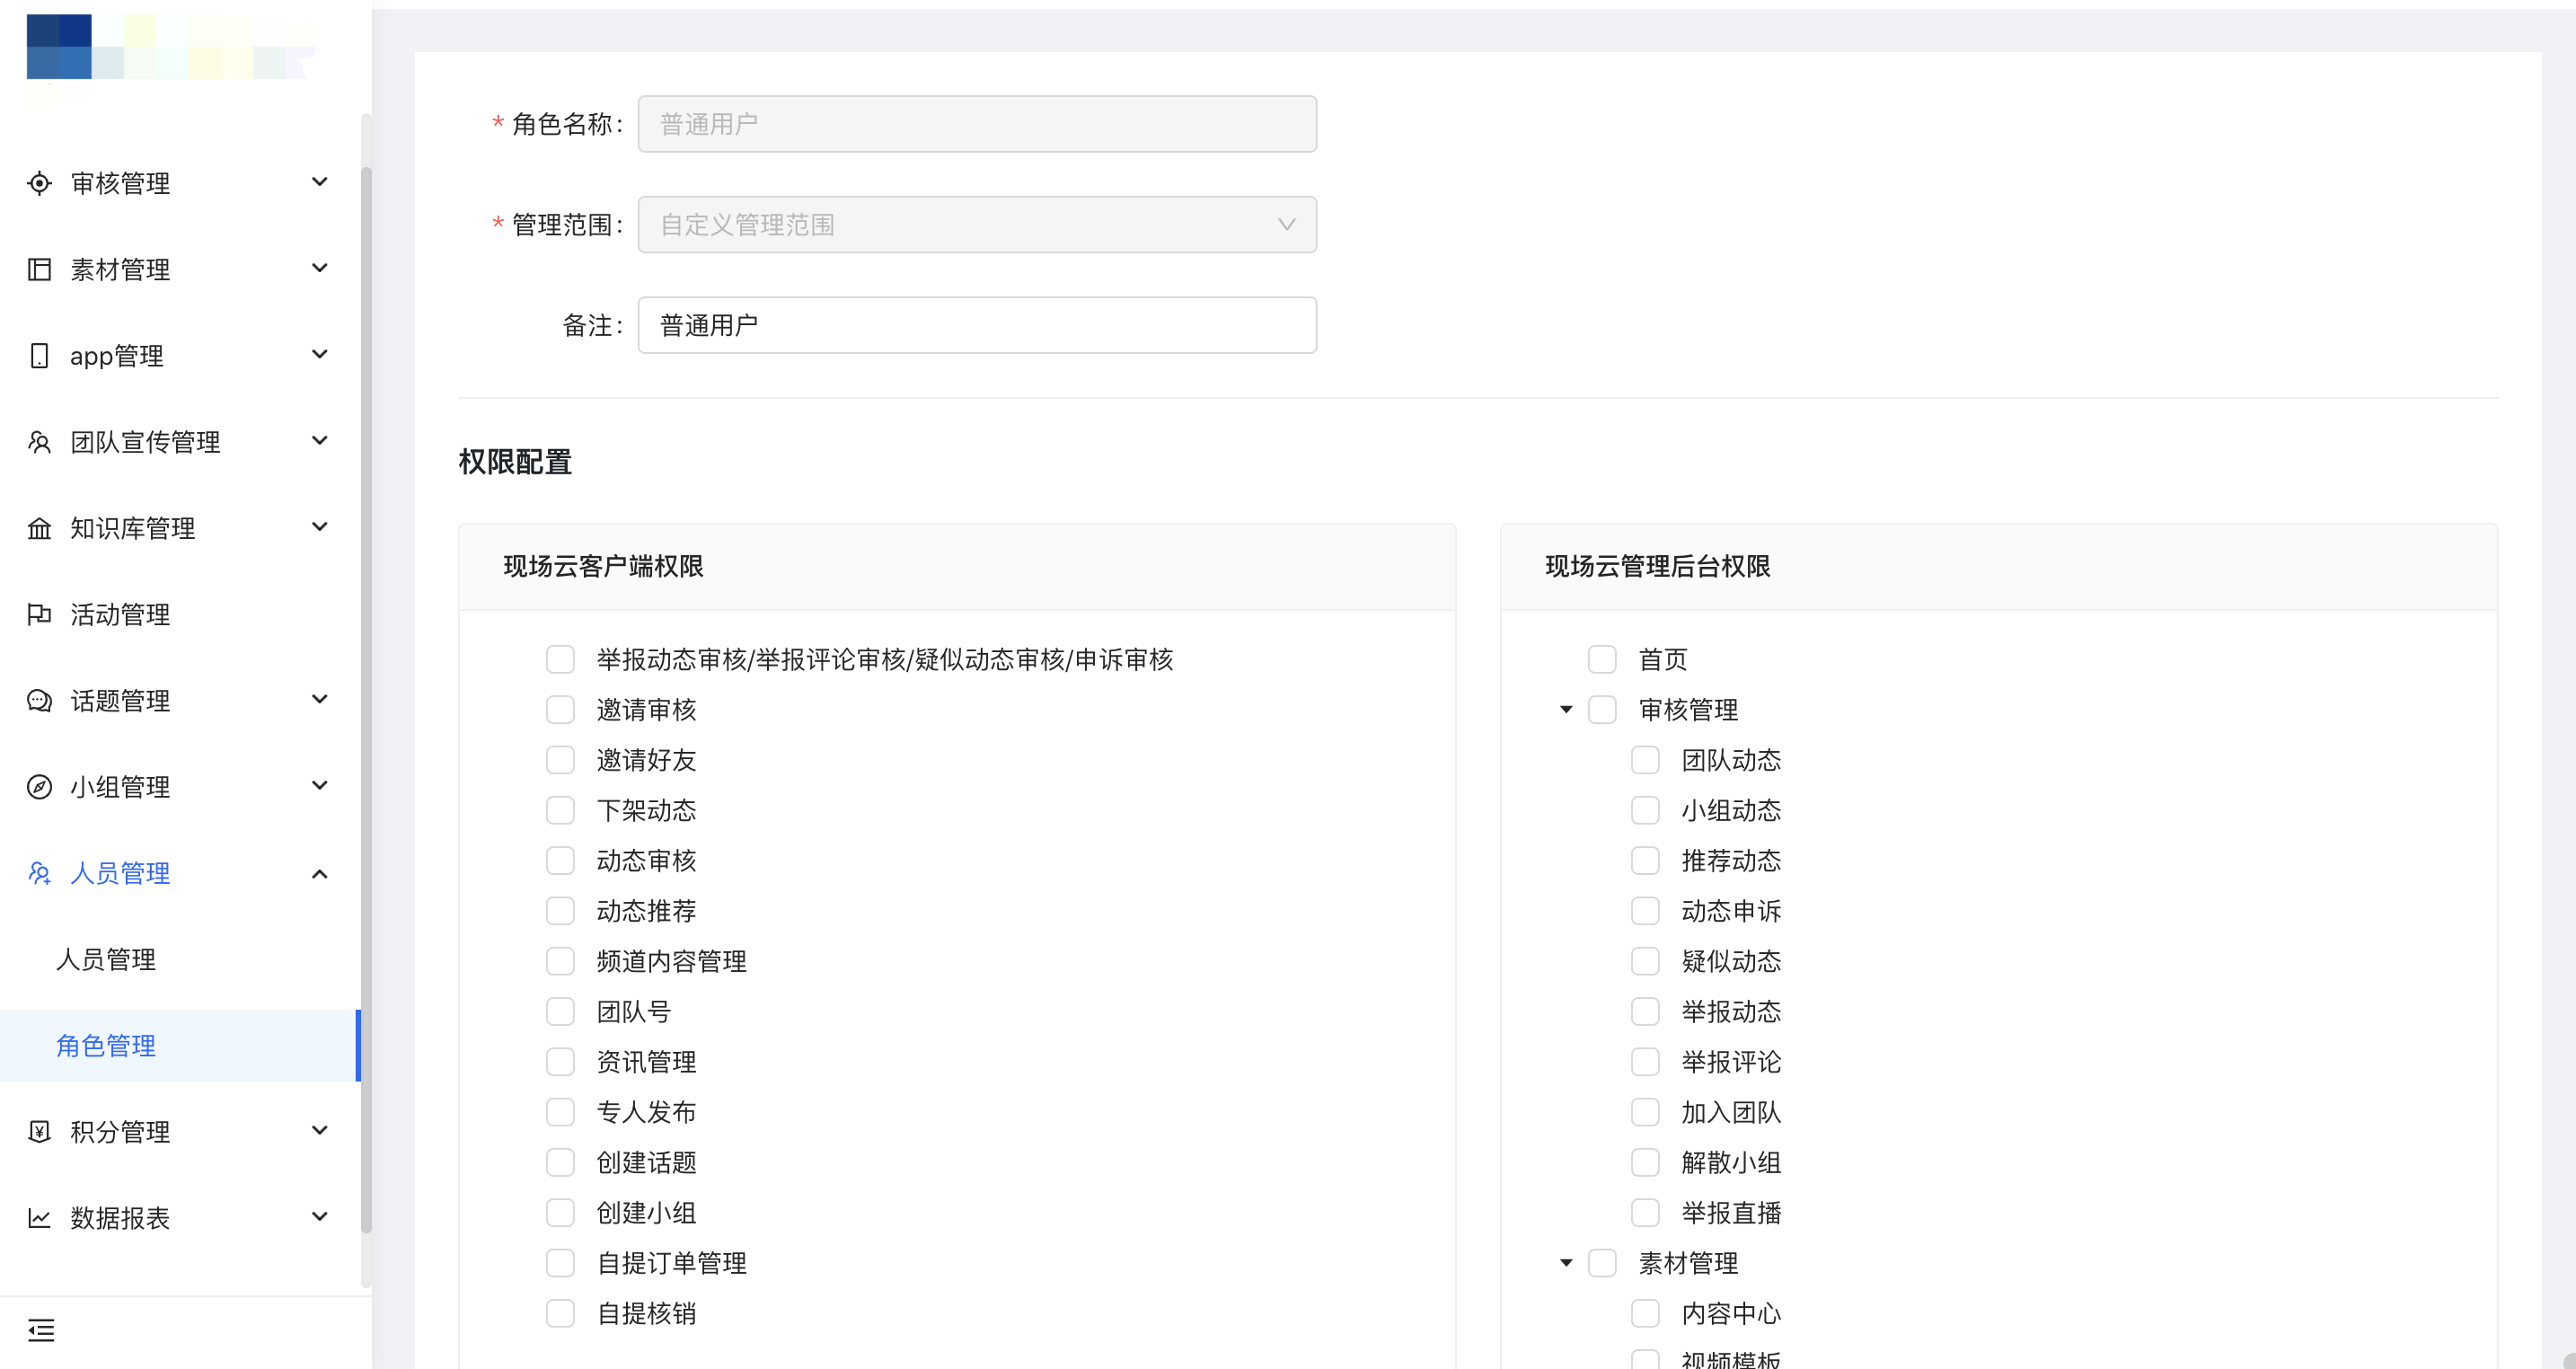Expand the 素材管理 sidebar menu chevron
2576x1369 pixels.
coord(320,268)
